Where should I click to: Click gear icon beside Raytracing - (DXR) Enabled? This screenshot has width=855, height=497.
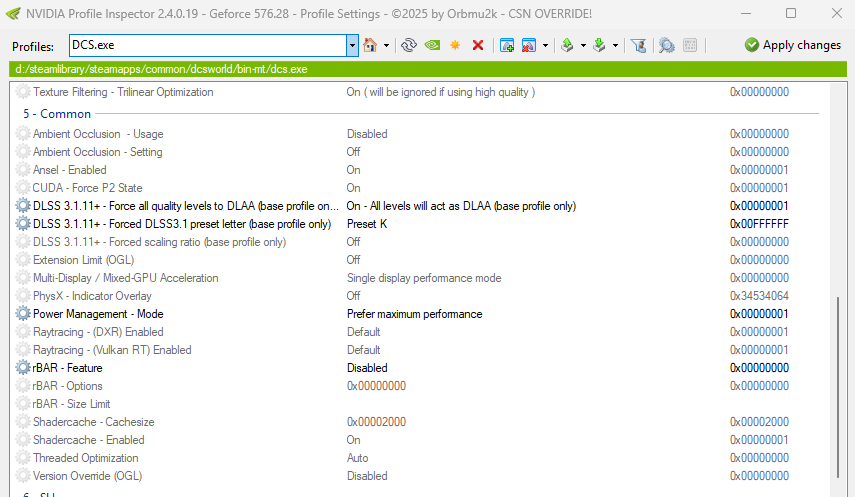(x=23, y=332)
